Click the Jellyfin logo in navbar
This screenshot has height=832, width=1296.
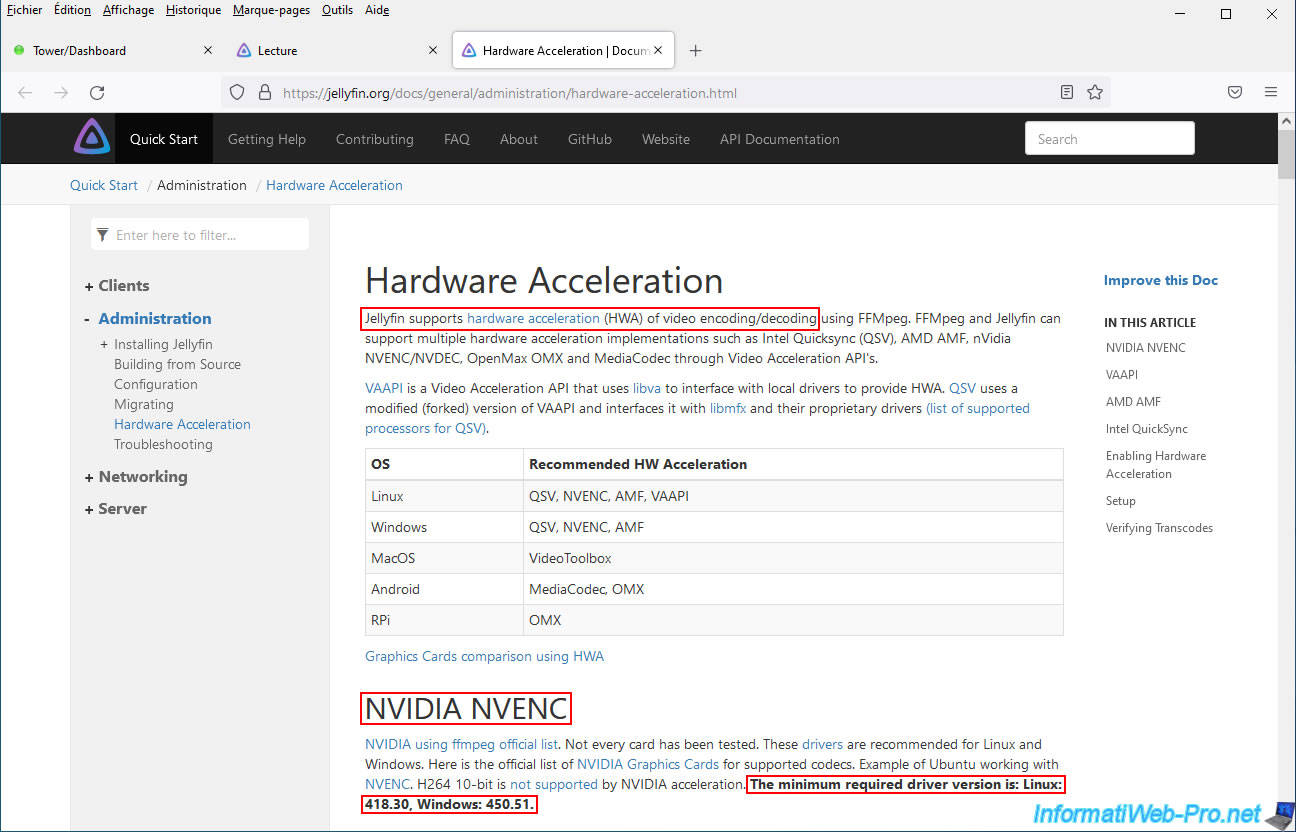click(x=91, y=138)
